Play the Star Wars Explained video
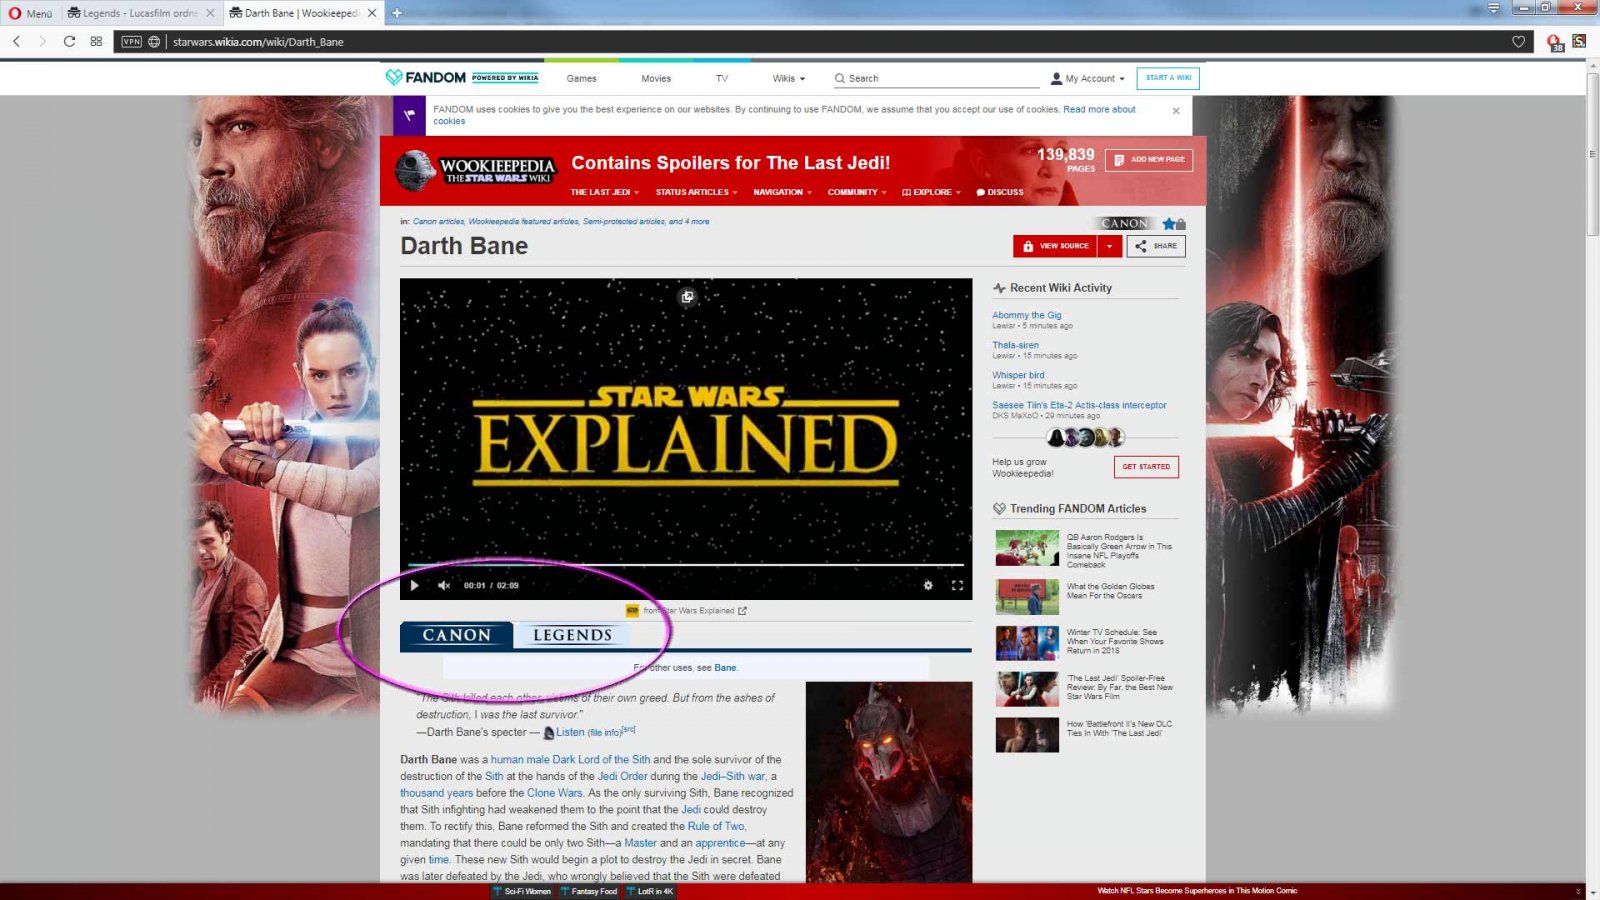Screen dimensions: 1600x900 click(x=414, y=586)
